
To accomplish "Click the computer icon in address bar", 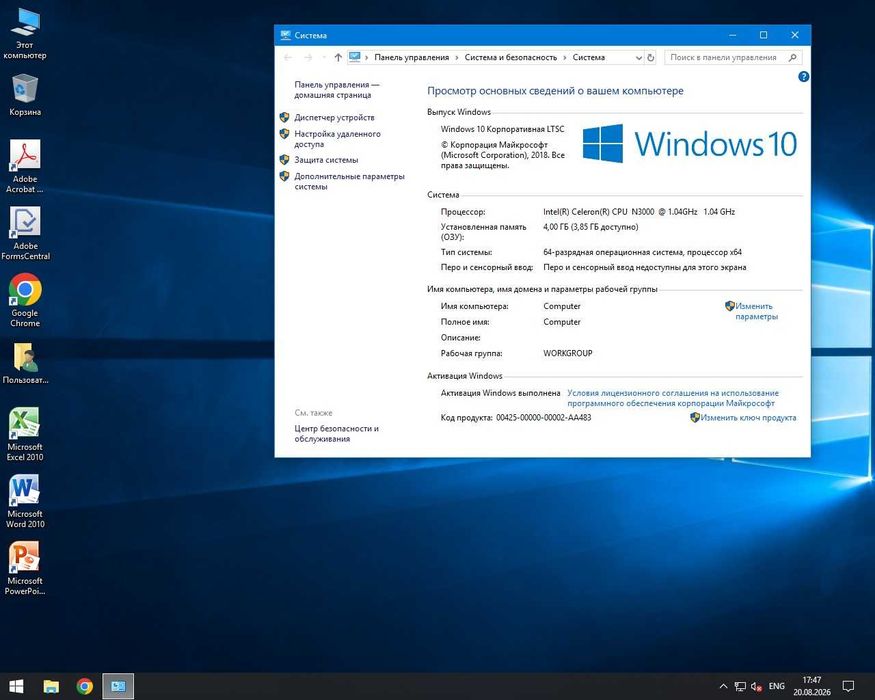I will click(x=354, y=57).
